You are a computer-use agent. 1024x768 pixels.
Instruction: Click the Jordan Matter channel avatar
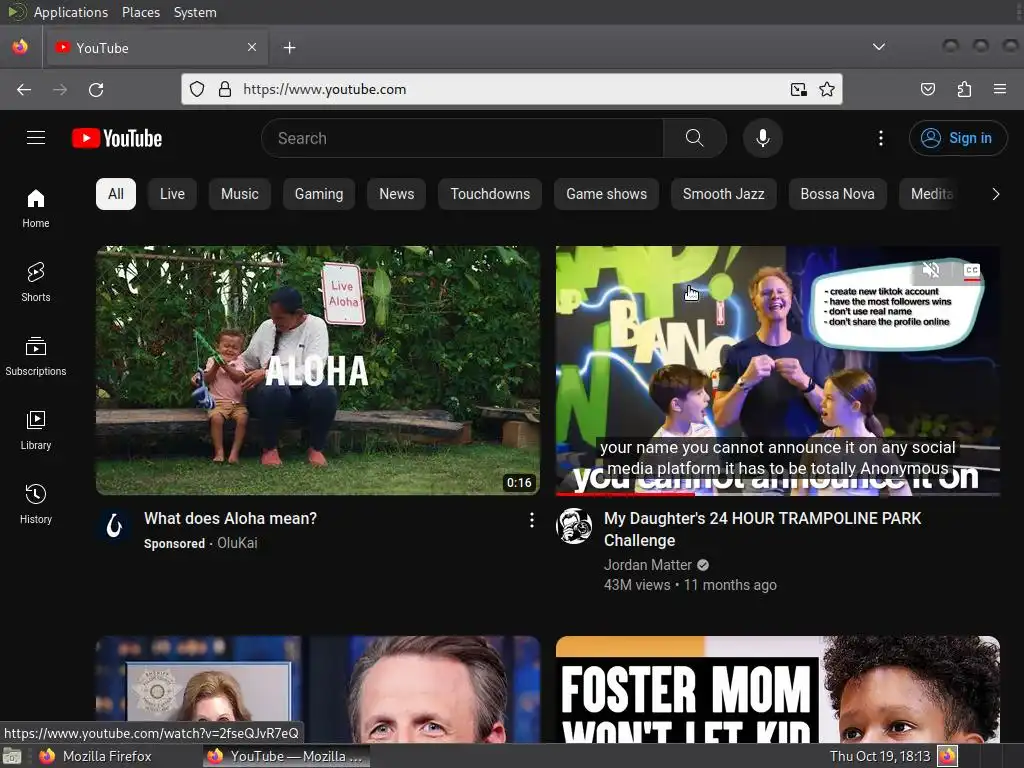pos(574,526)
